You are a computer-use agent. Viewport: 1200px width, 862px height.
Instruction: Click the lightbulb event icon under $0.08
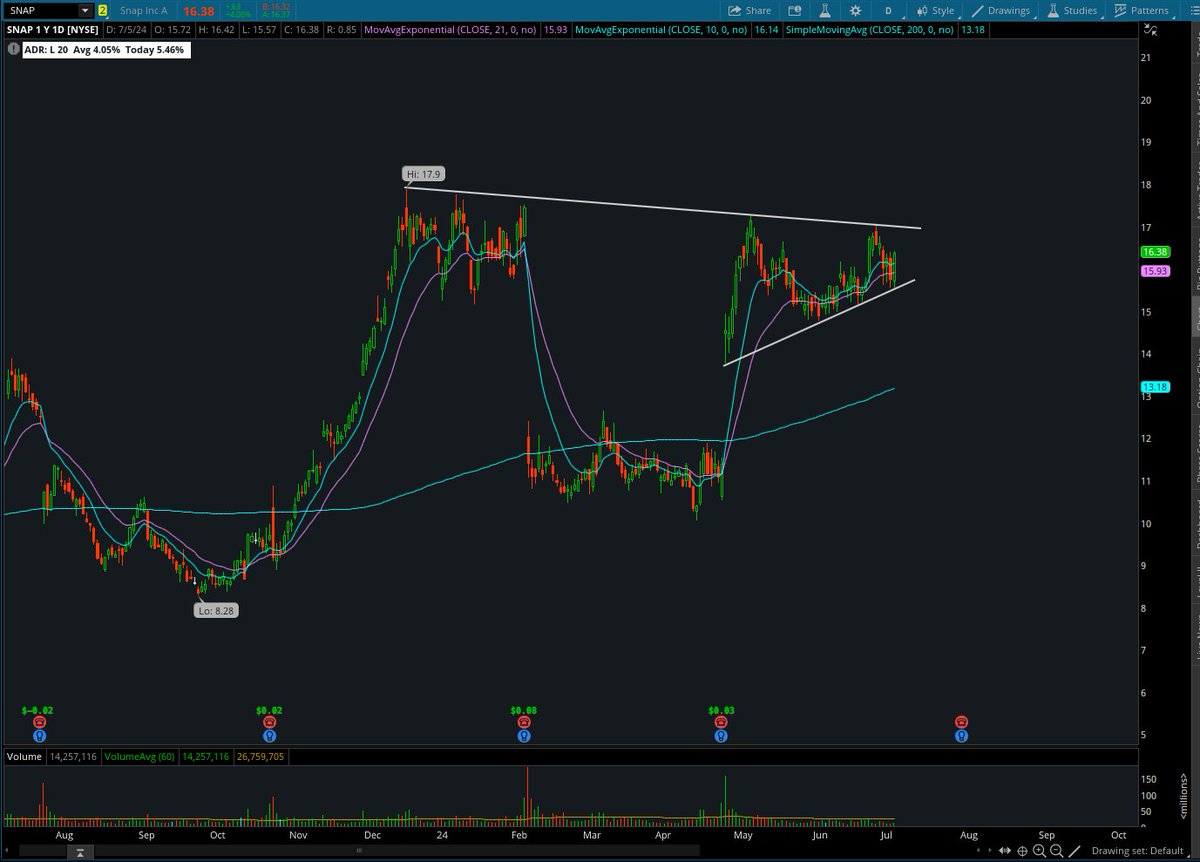524,736
